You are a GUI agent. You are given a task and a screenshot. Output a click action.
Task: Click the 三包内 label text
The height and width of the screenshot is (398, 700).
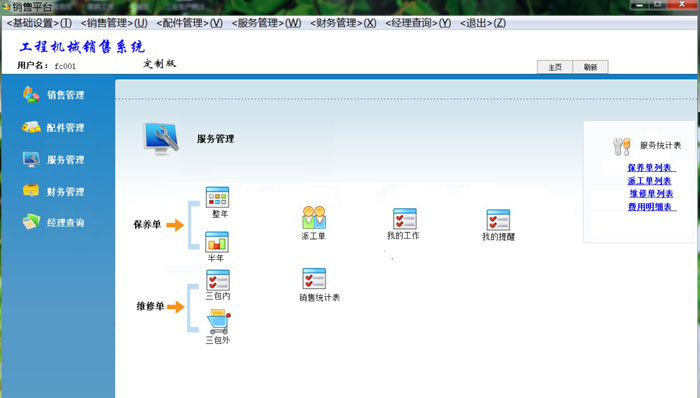pos(218,296)
